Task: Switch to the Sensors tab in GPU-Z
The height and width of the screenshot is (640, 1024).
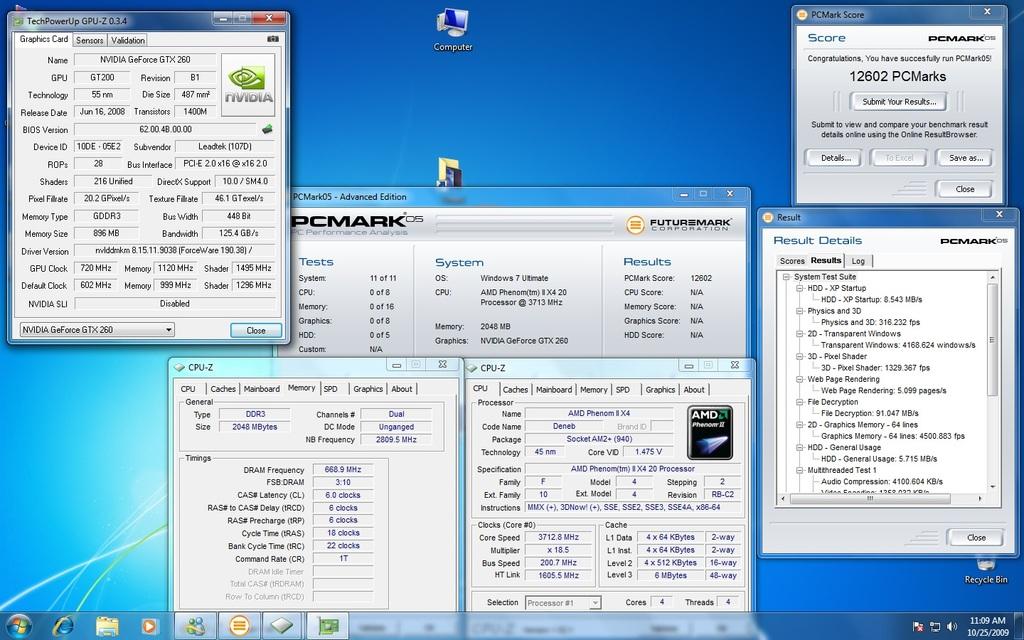Action: point(89,40)
